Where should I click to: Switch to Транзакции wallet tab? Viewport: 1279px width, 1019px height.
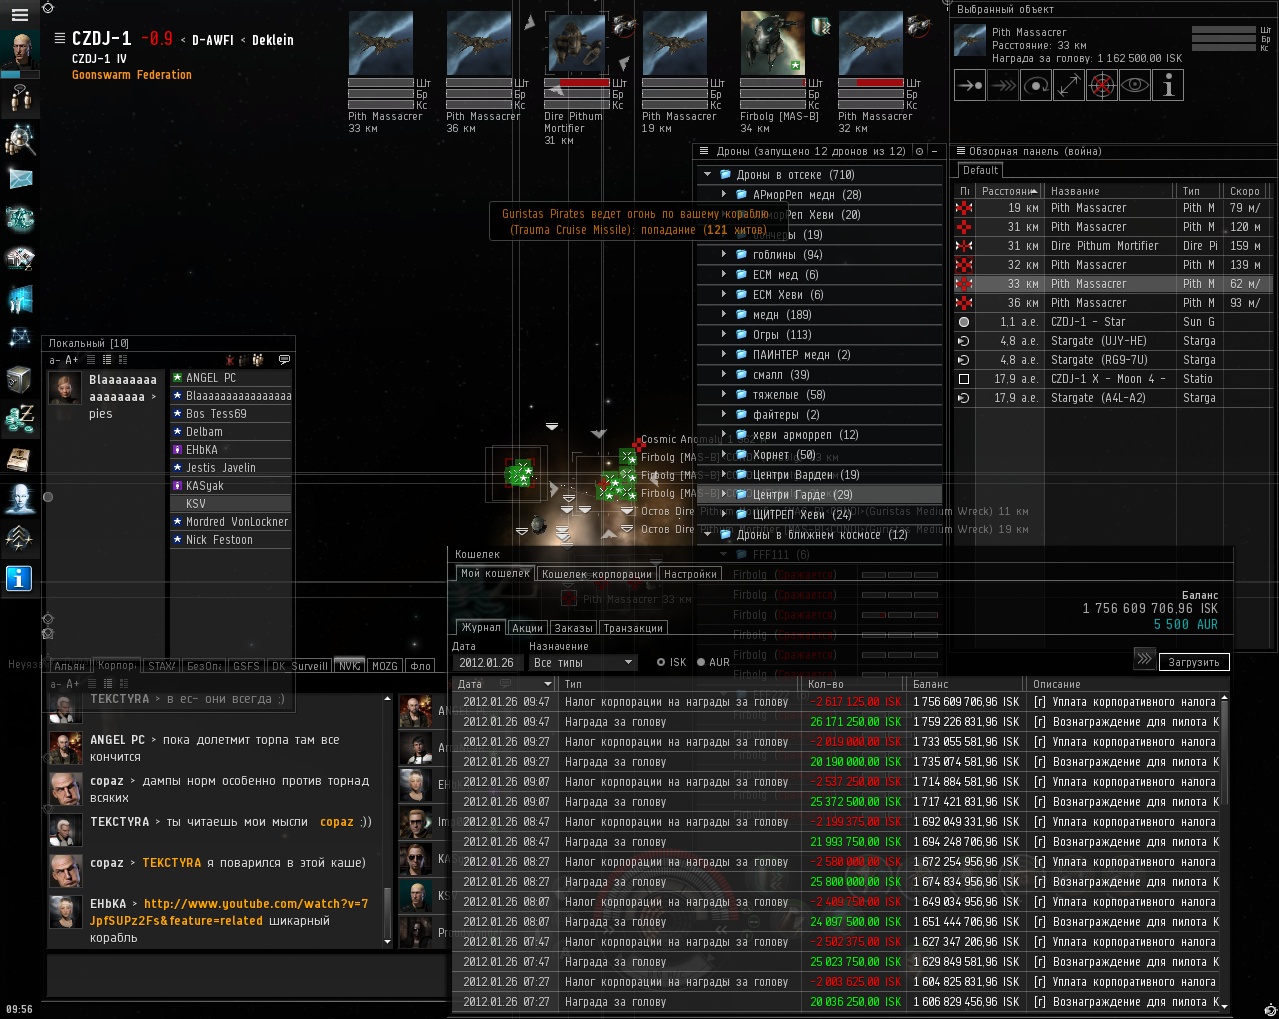click(x=633, y=628)
